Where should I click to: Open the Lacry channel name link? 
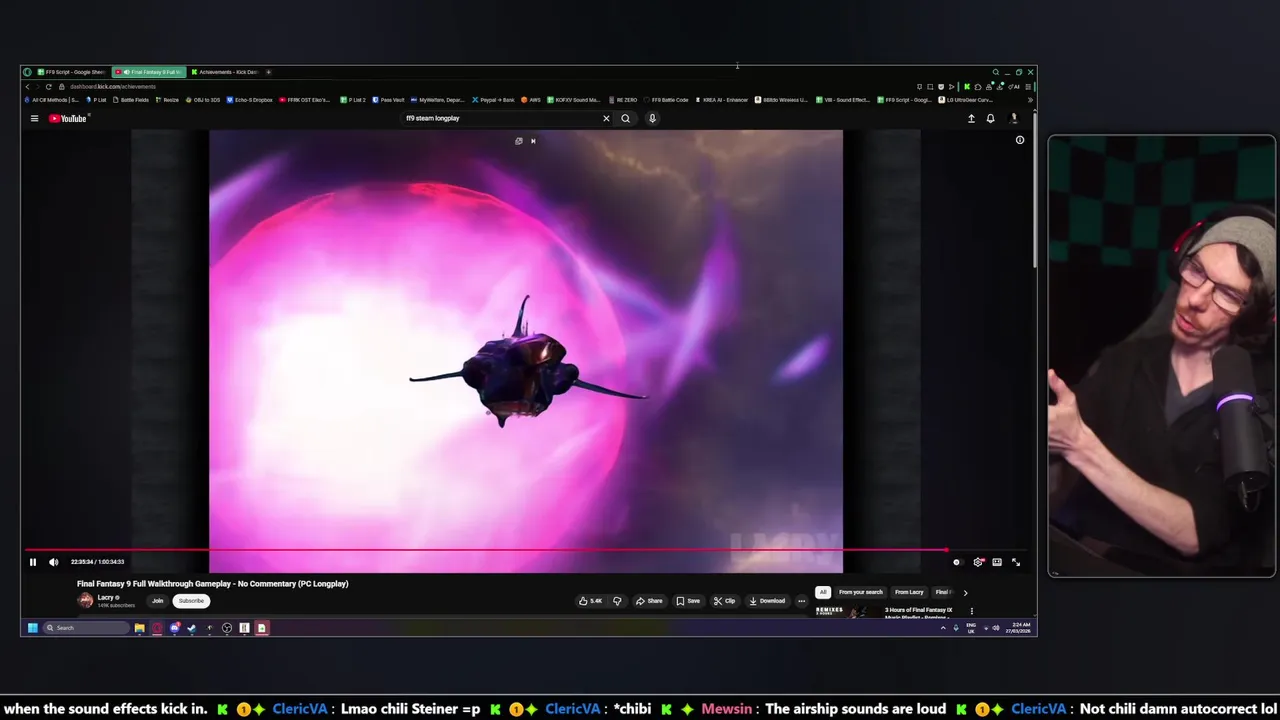pyautogui.click(x=105, y=597)
